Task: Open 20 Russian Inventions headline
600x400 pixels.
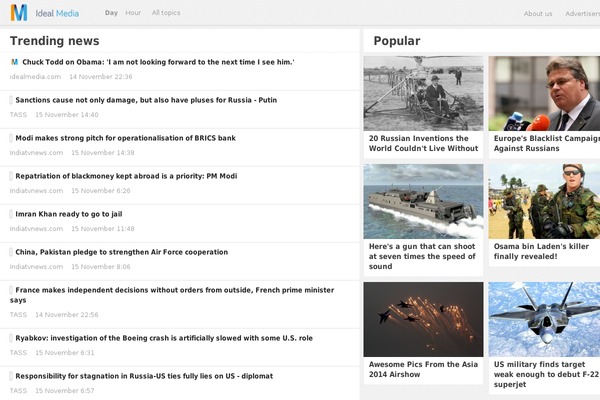Action: coord(423,143)
